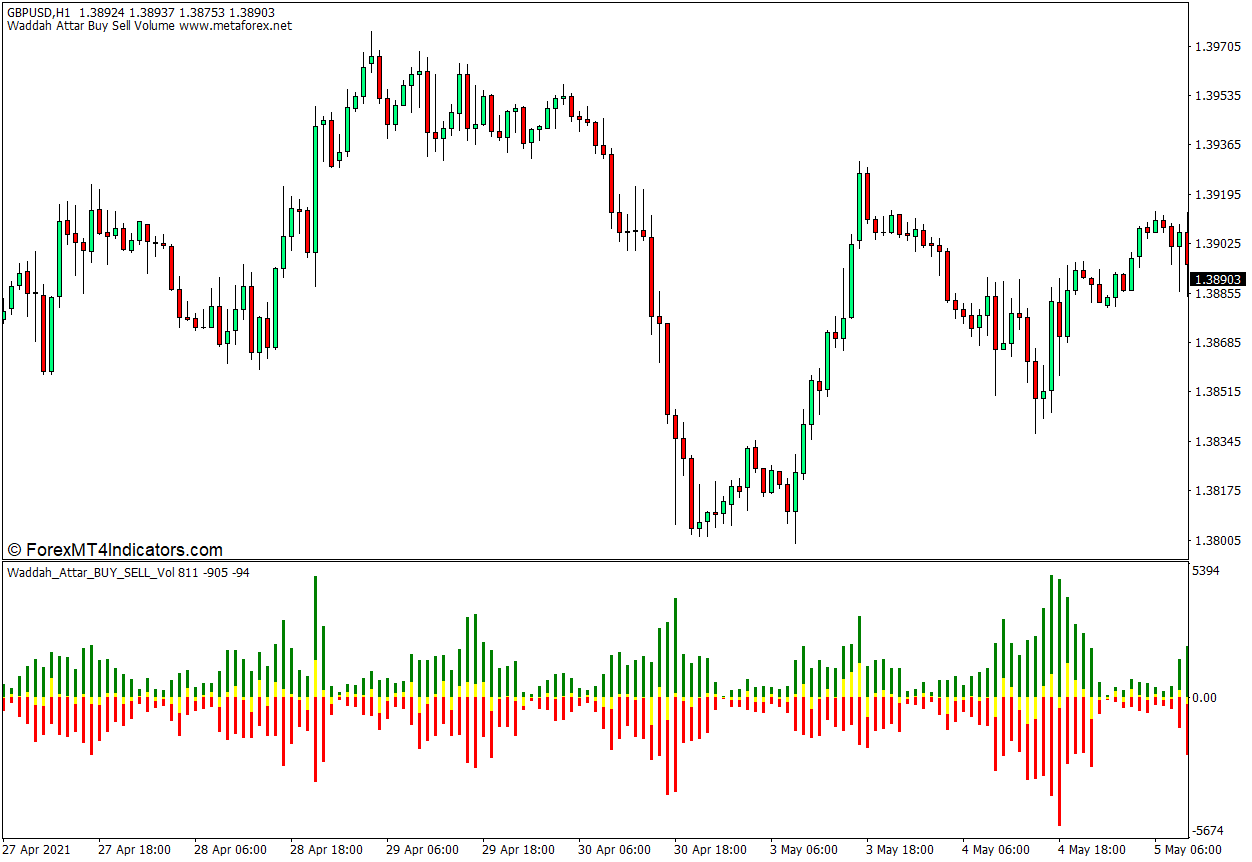Select the 3 May 18:00 time label
This screenshot has height=862, width=1252.
tap(902, 850)
